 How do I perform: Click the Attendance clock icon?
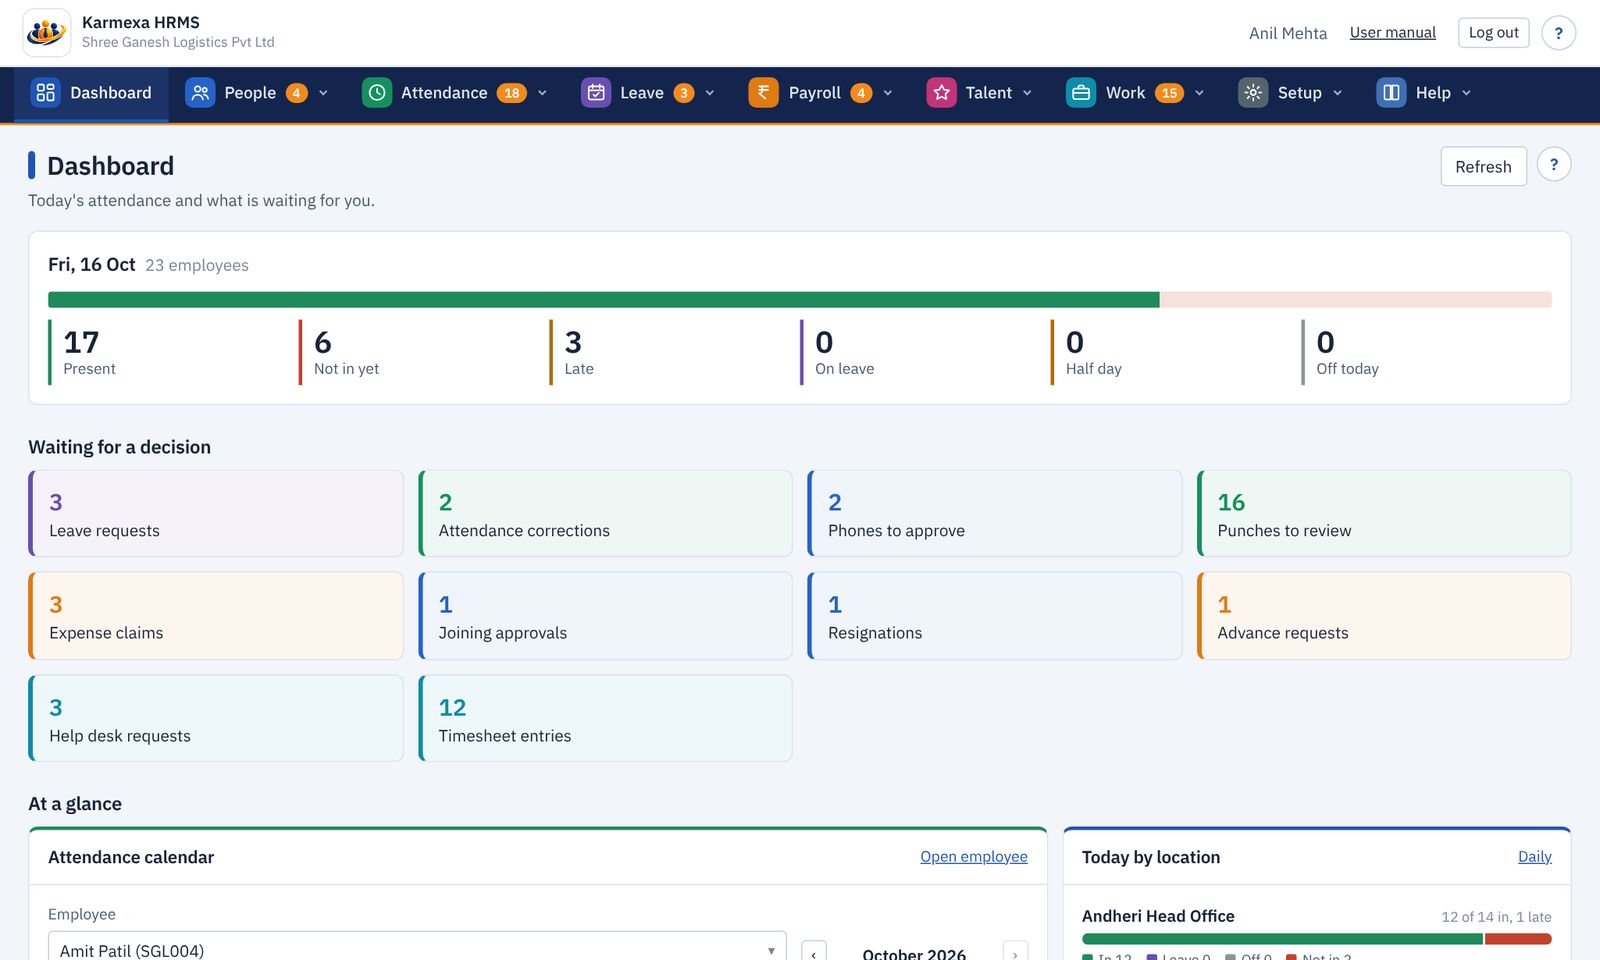(x=377, y=93)
